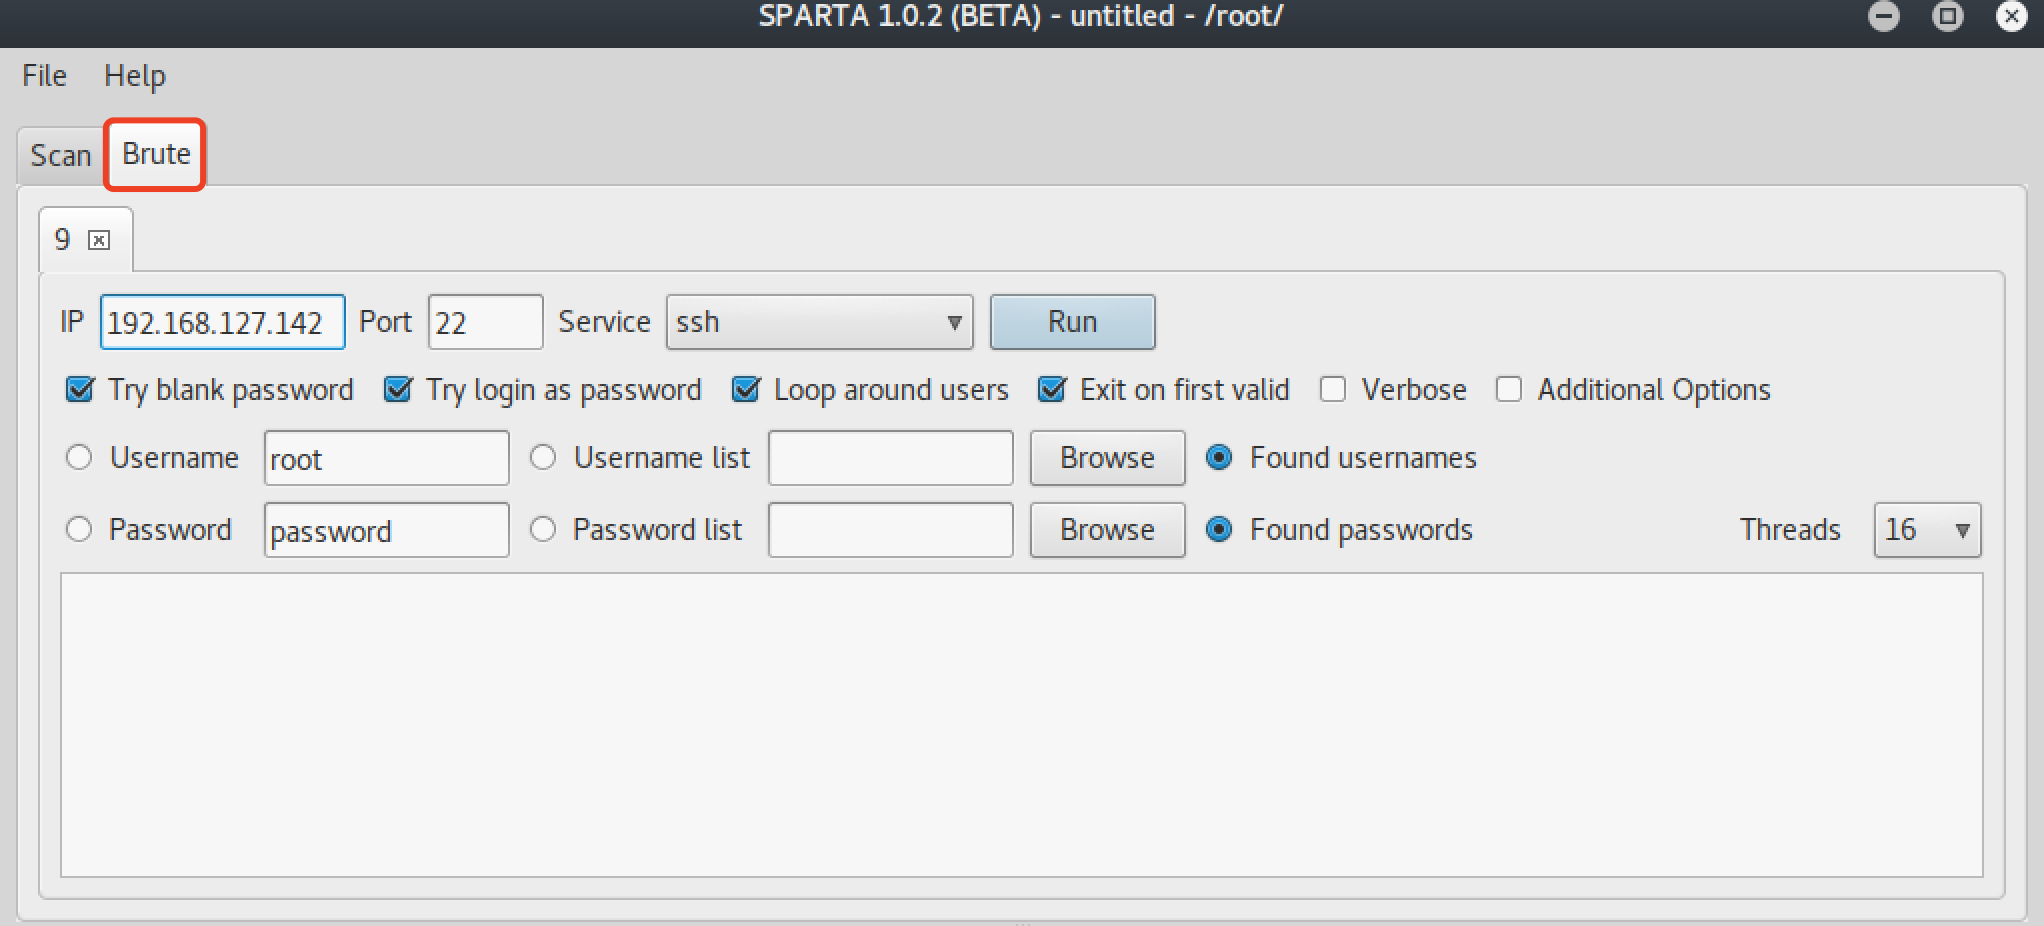Open the File menu
The image size is (2044, 926).
coord(44,76)
